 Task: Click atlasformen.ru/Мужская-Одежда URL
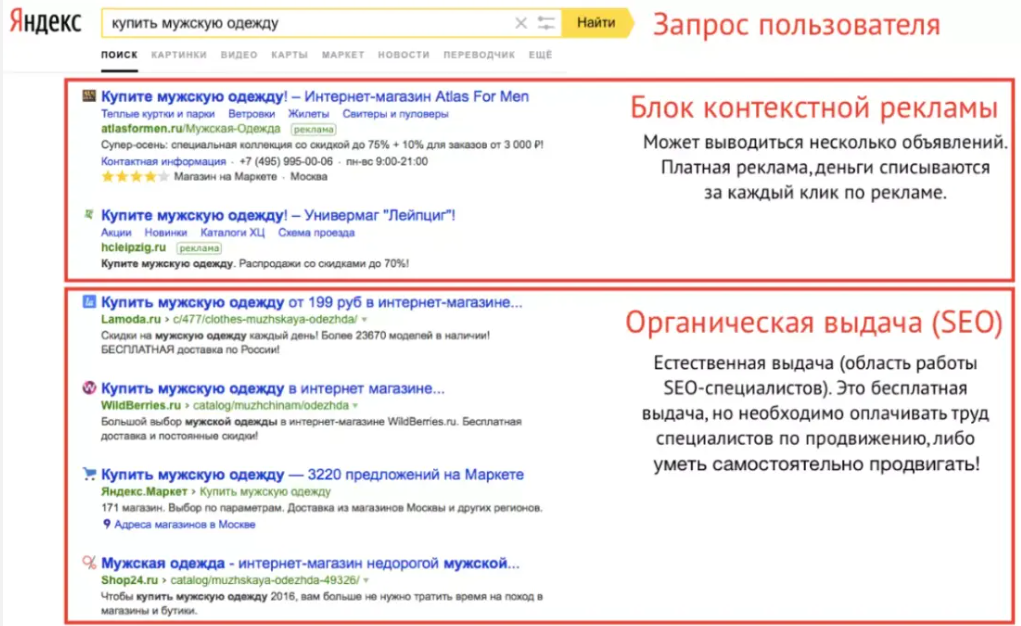[x=190, y=129]
